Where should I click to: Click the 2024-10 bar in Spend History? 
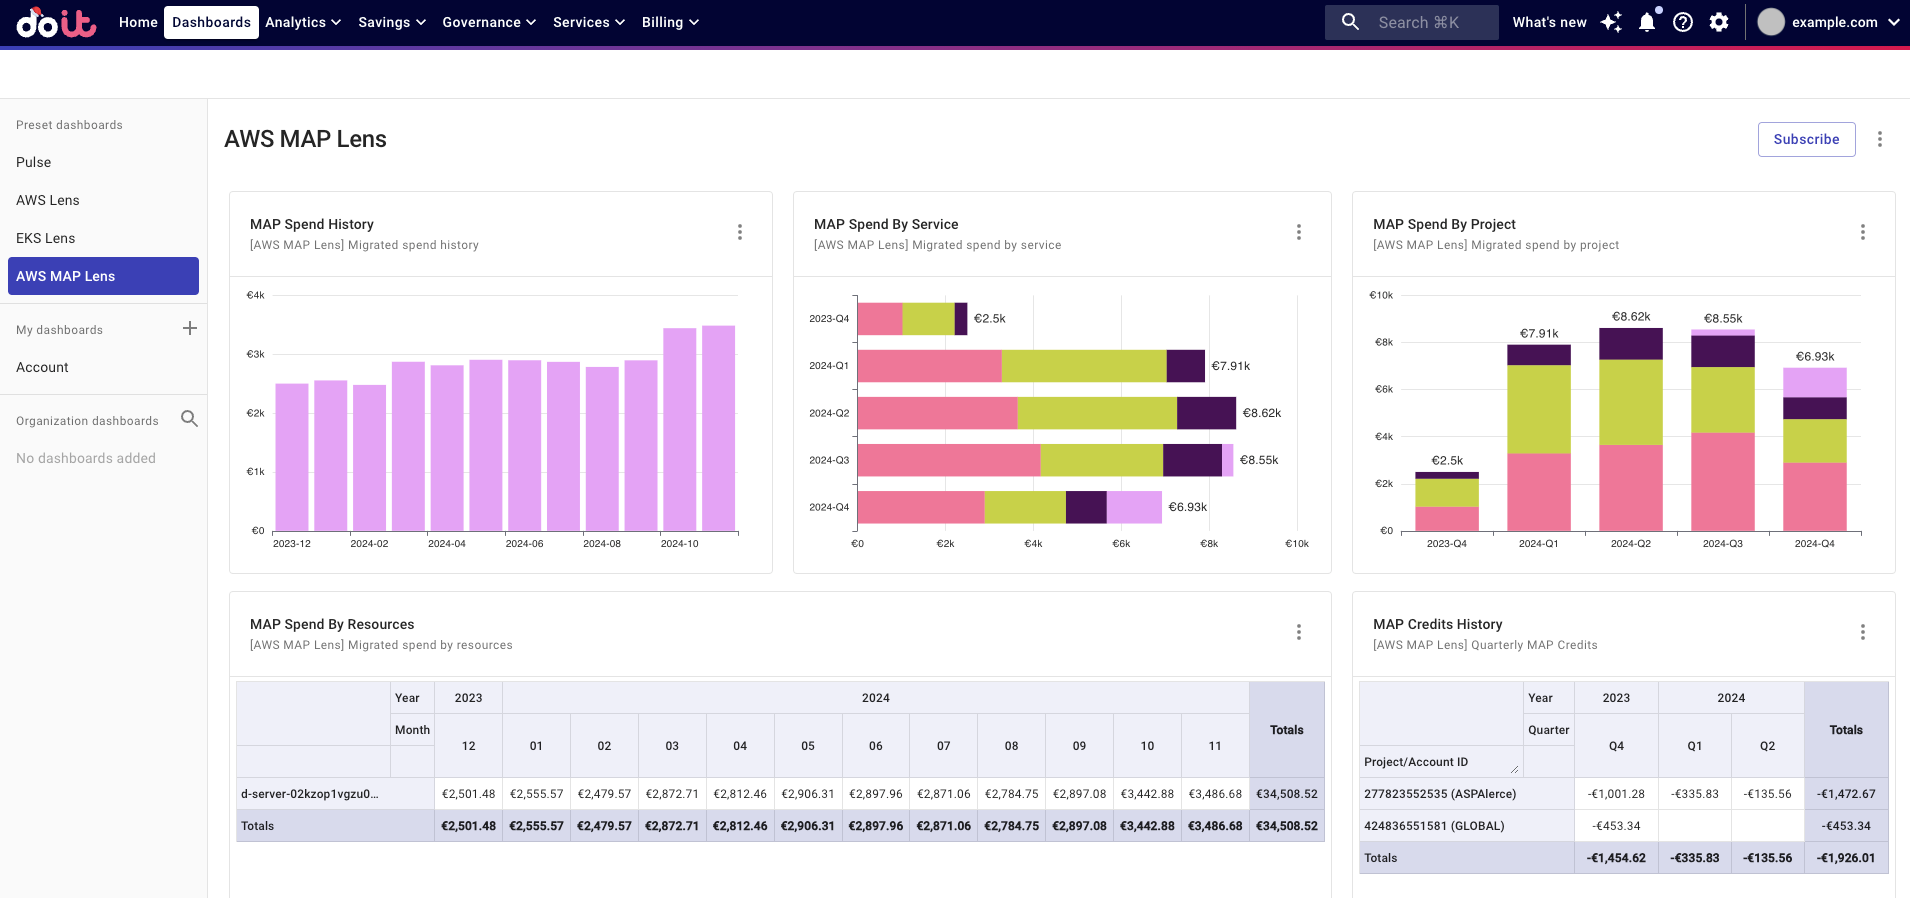point(680,429)
